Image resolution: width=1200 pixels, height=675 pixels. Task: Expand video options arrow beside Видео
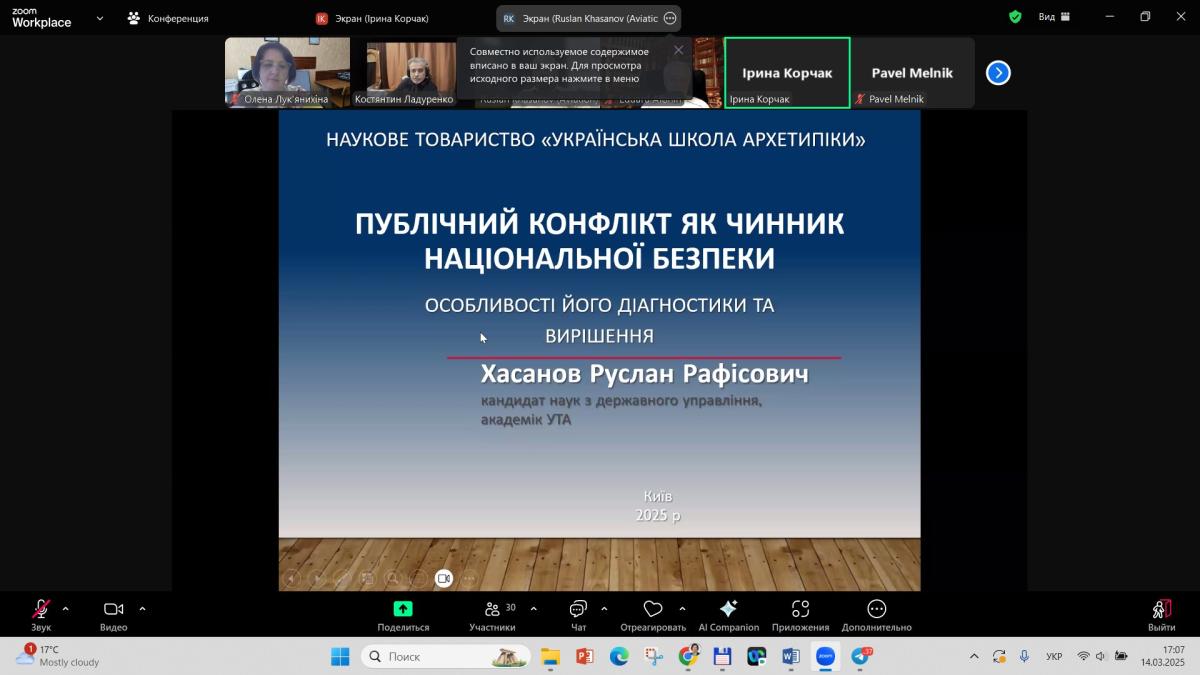[x=142, y=608]
